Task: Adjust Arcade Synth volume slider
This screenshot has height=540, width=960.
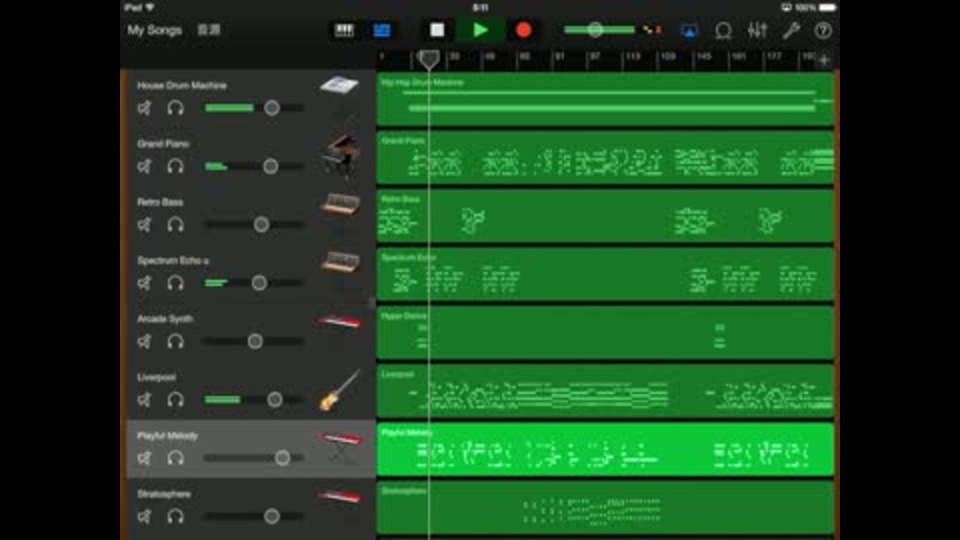Action: [253, 341]
